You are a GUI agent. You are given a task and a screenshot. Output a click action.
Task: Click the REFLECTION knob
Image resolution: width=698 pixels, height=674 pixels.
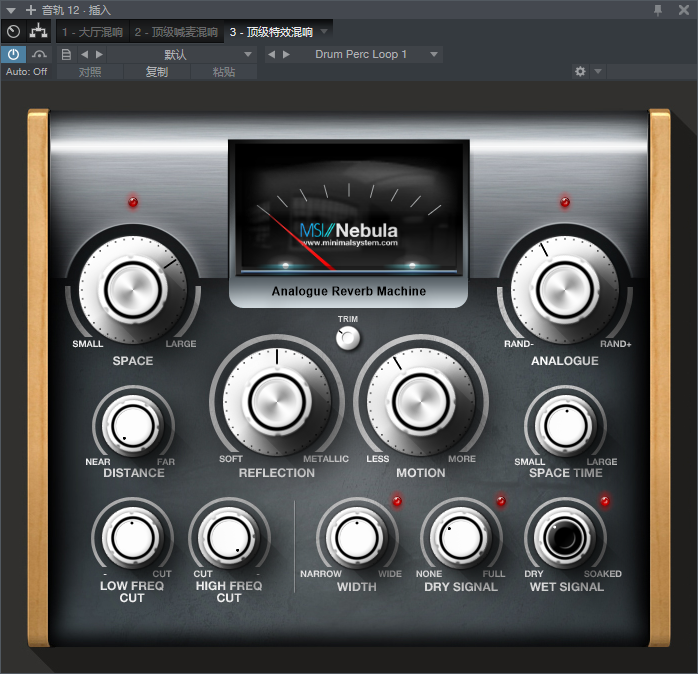(277, 402)
